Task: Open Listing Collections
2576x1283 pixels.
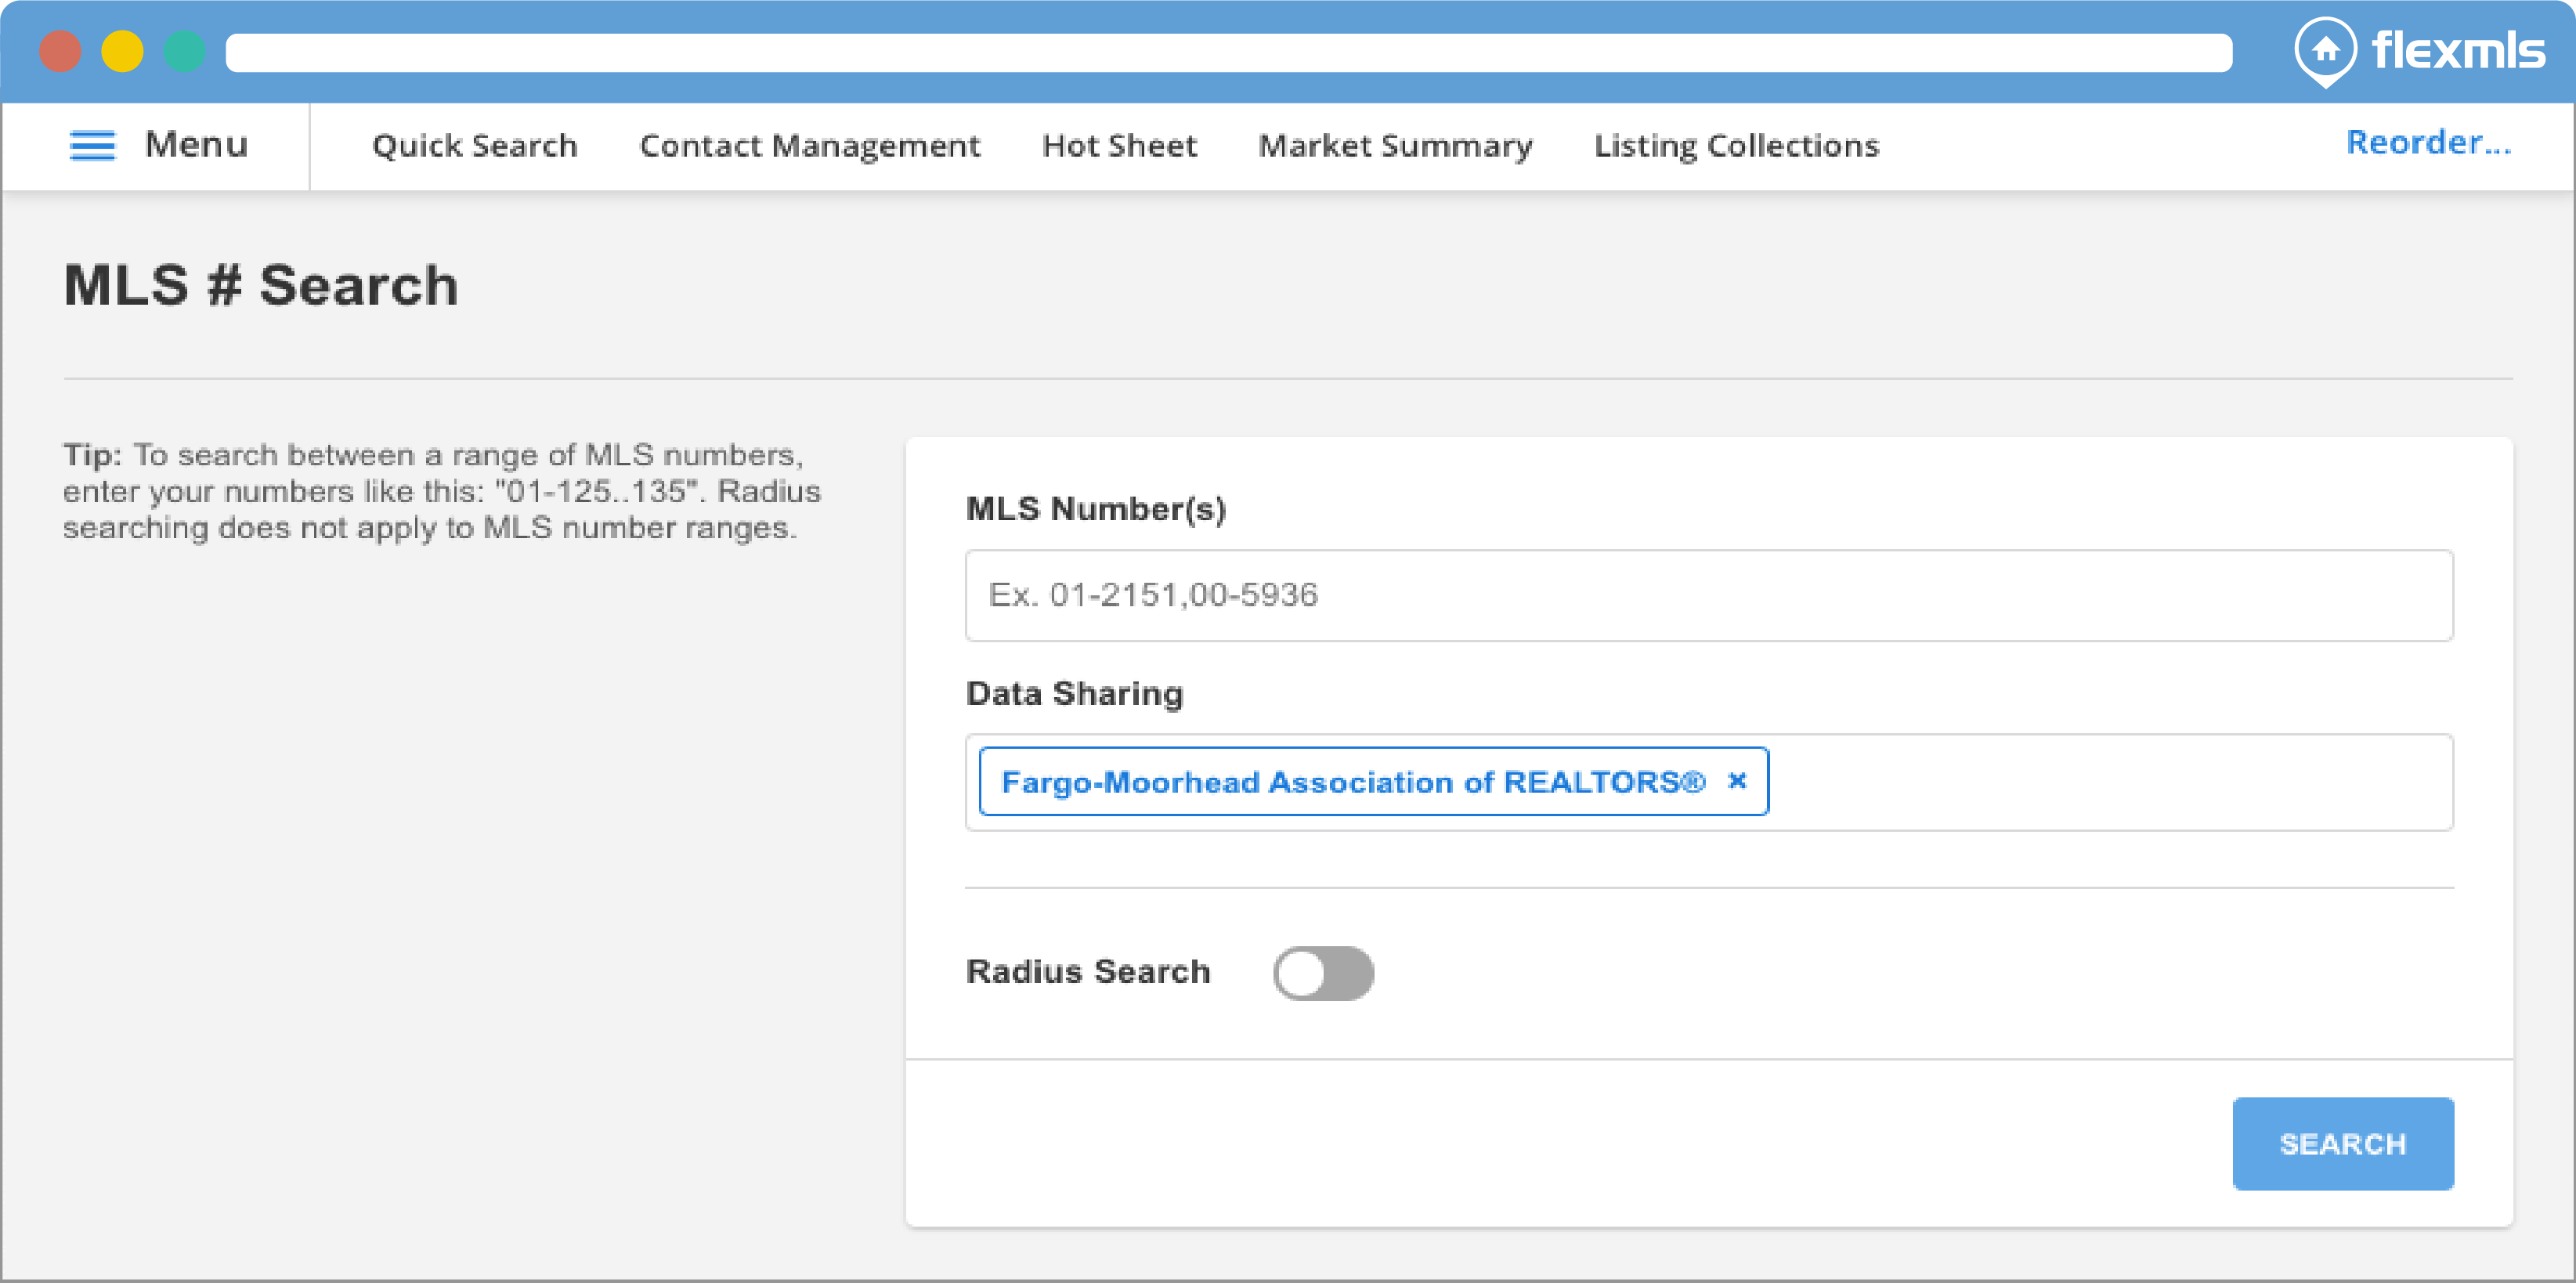Action: [1736, 146]
